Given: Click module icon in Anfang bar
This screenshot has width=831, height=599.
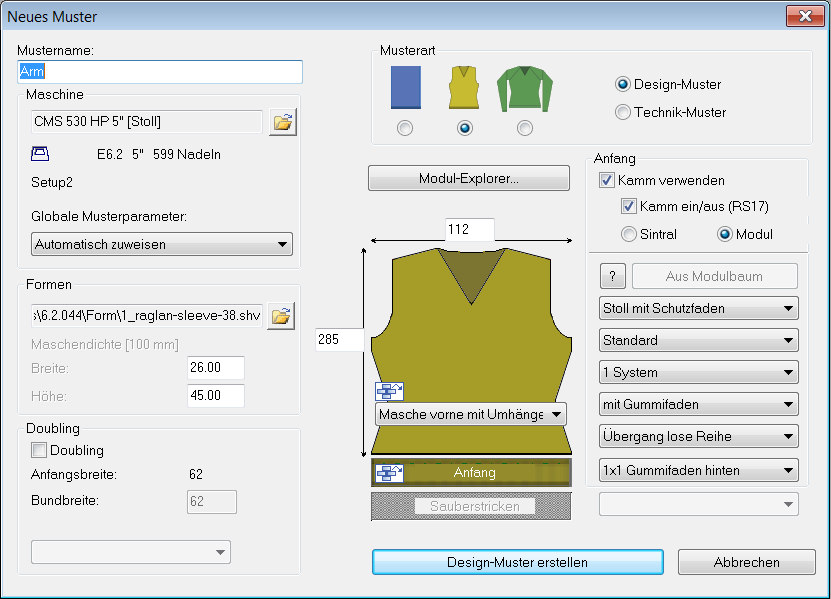Looking at the screenshot, I should coord(388,473).
